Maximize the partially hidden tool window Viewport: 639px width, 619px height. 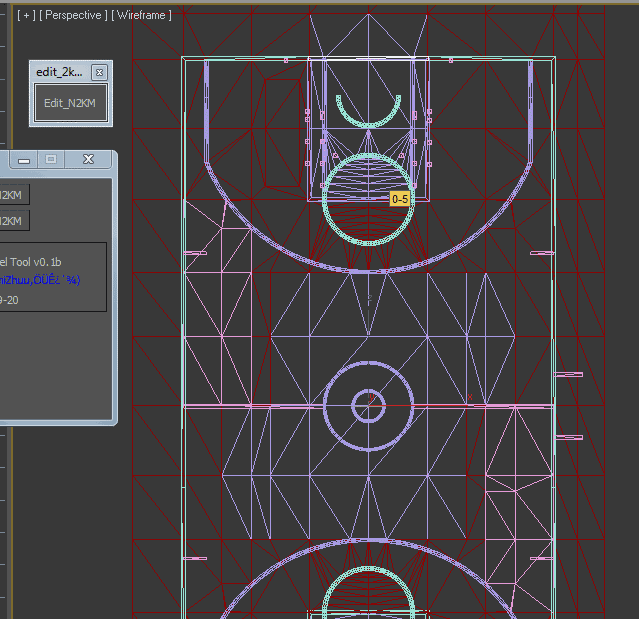pyautogui.click(x=51, y=159)
